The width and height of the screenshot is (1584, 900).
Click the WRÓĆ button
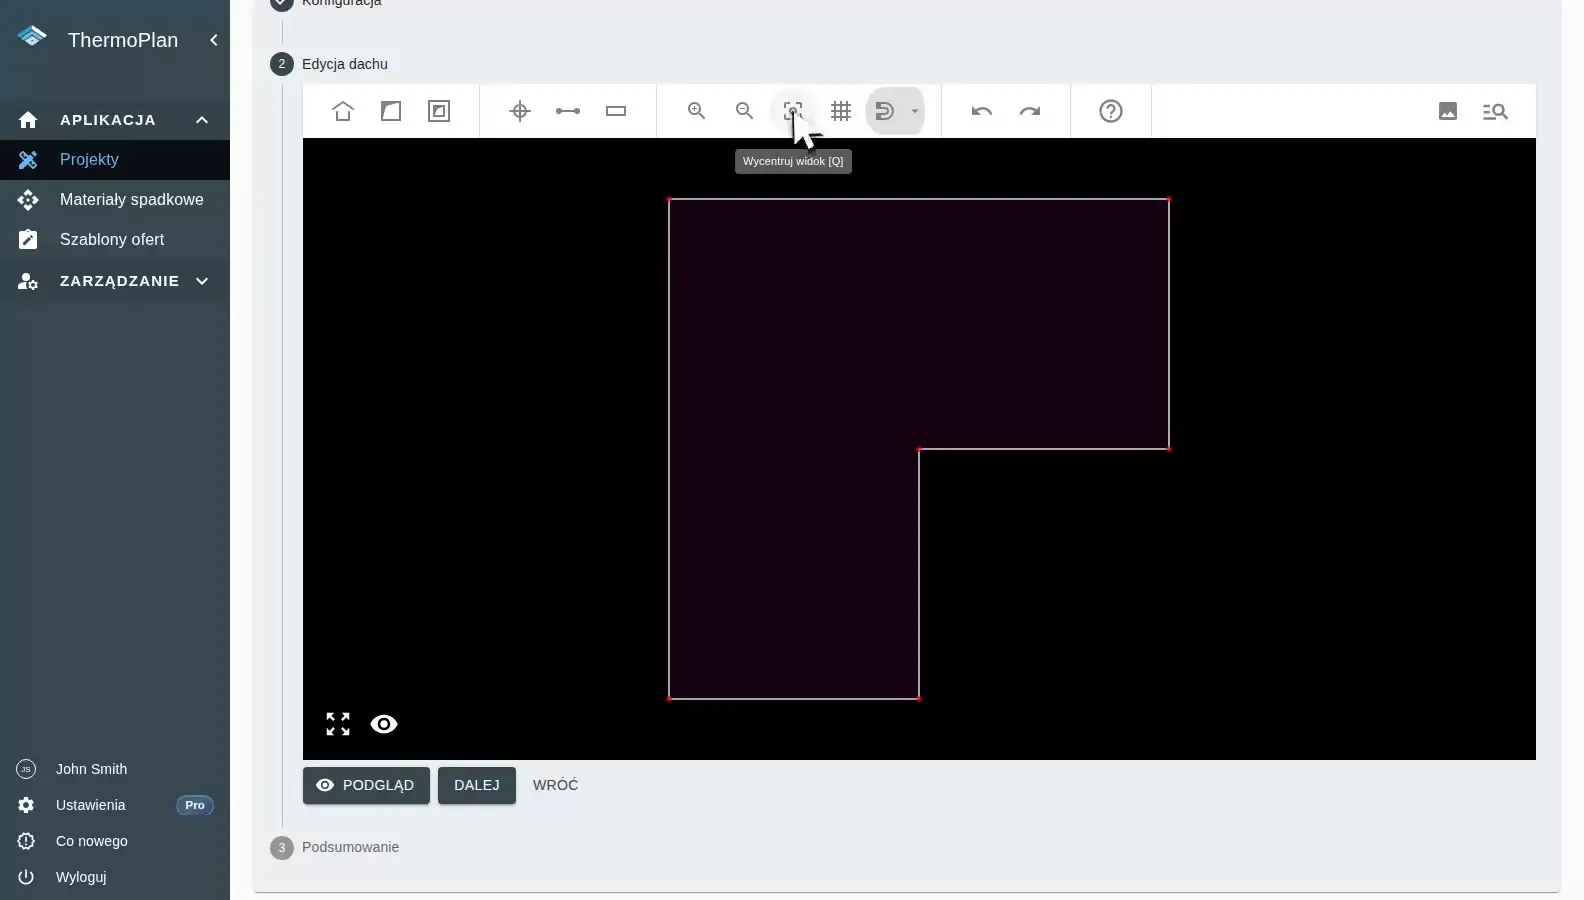555,785
